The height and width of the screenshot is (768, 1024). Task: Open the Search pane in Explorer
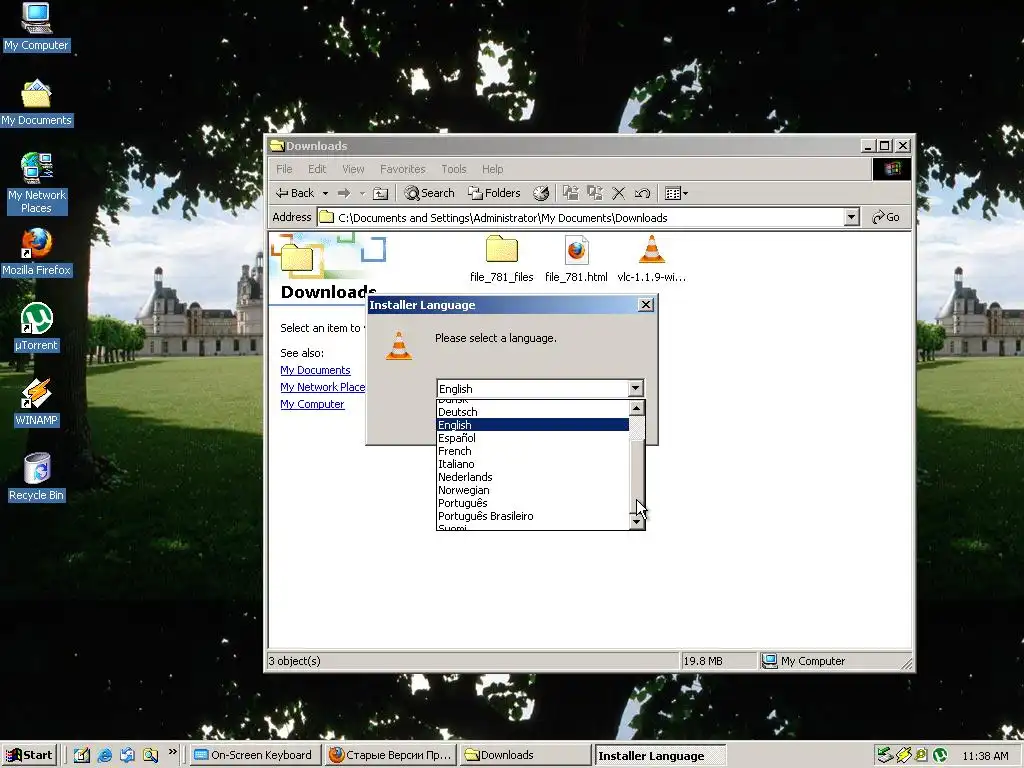429,193
